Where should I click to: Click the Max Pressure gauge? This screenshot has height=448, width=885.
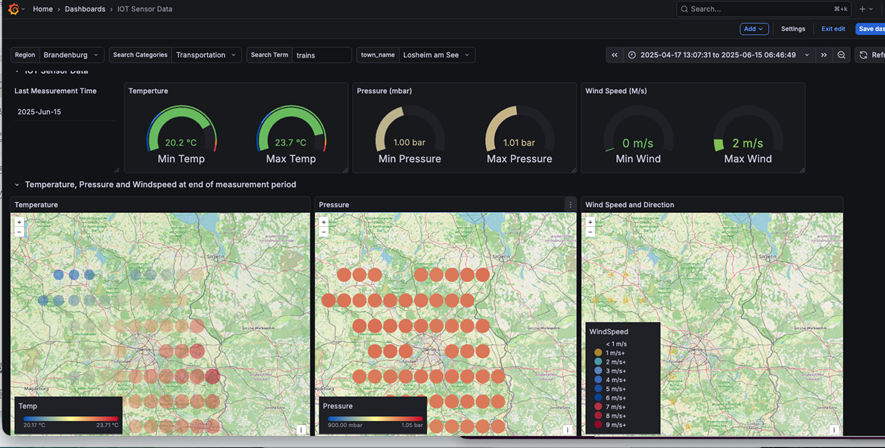coord(519,134)
